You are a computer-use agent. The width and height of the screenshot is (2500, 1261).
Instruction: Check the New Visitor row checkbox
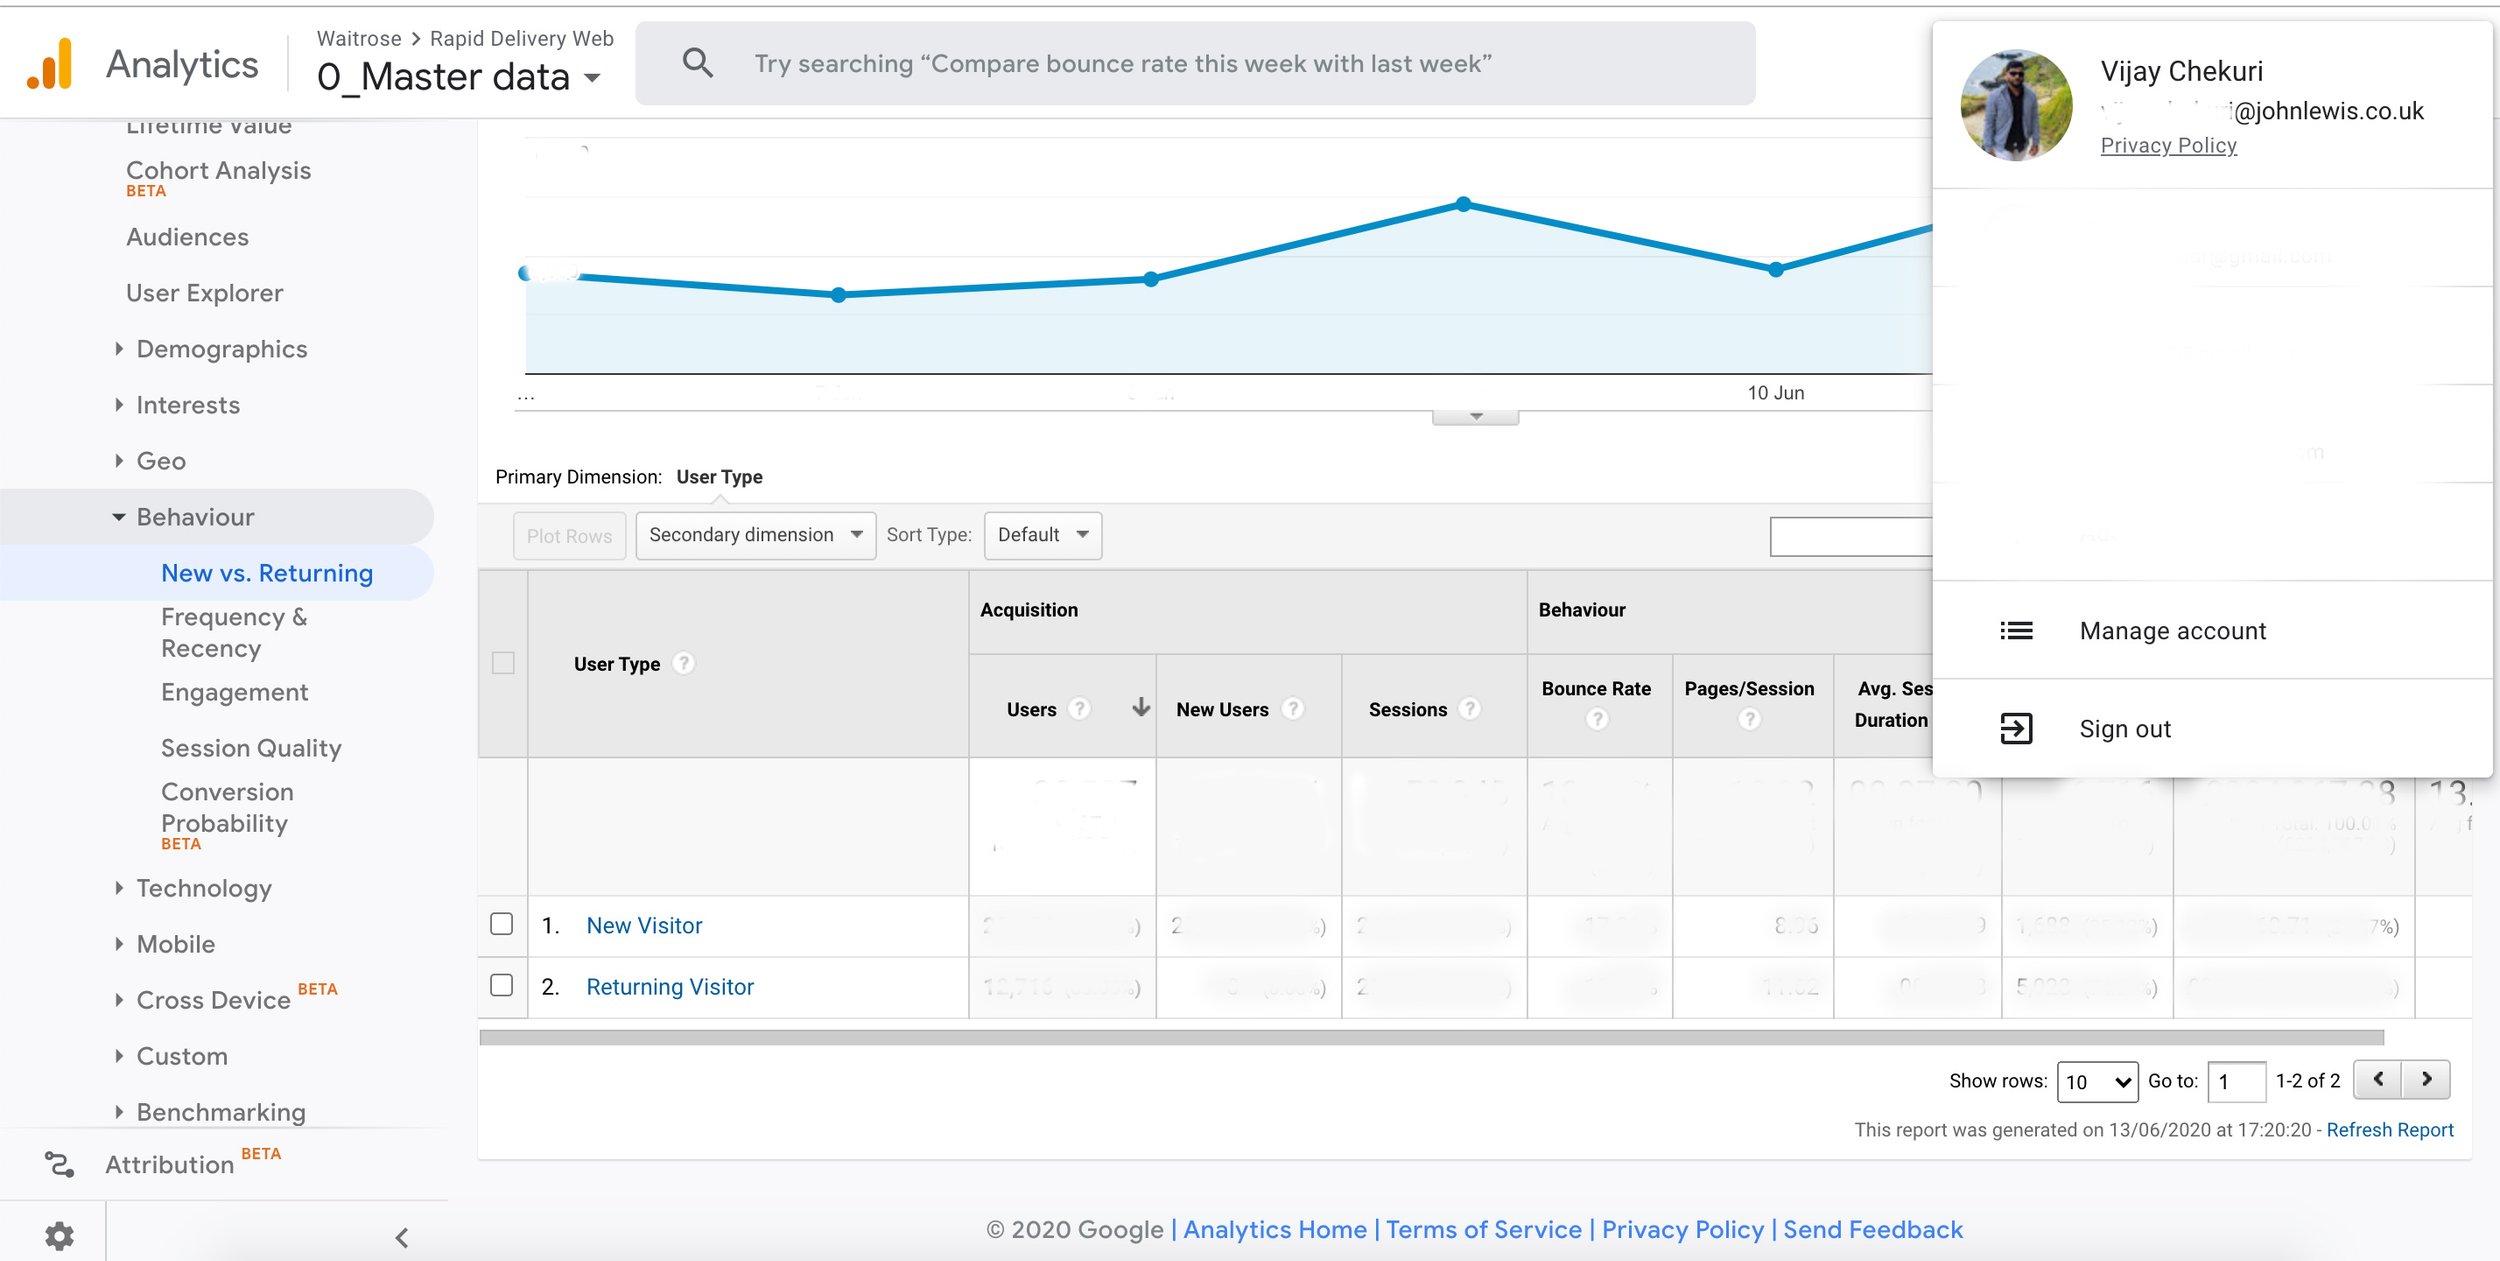[502, 924]
